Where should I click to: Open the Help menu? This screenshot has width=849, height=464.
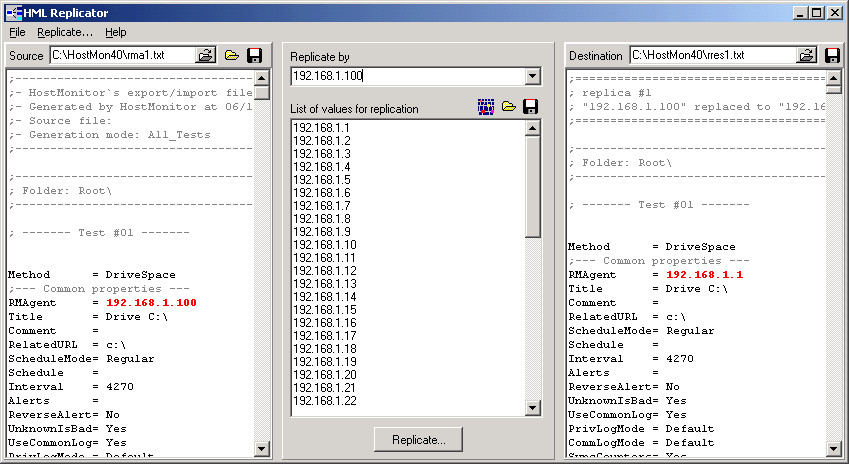[115, 32]
